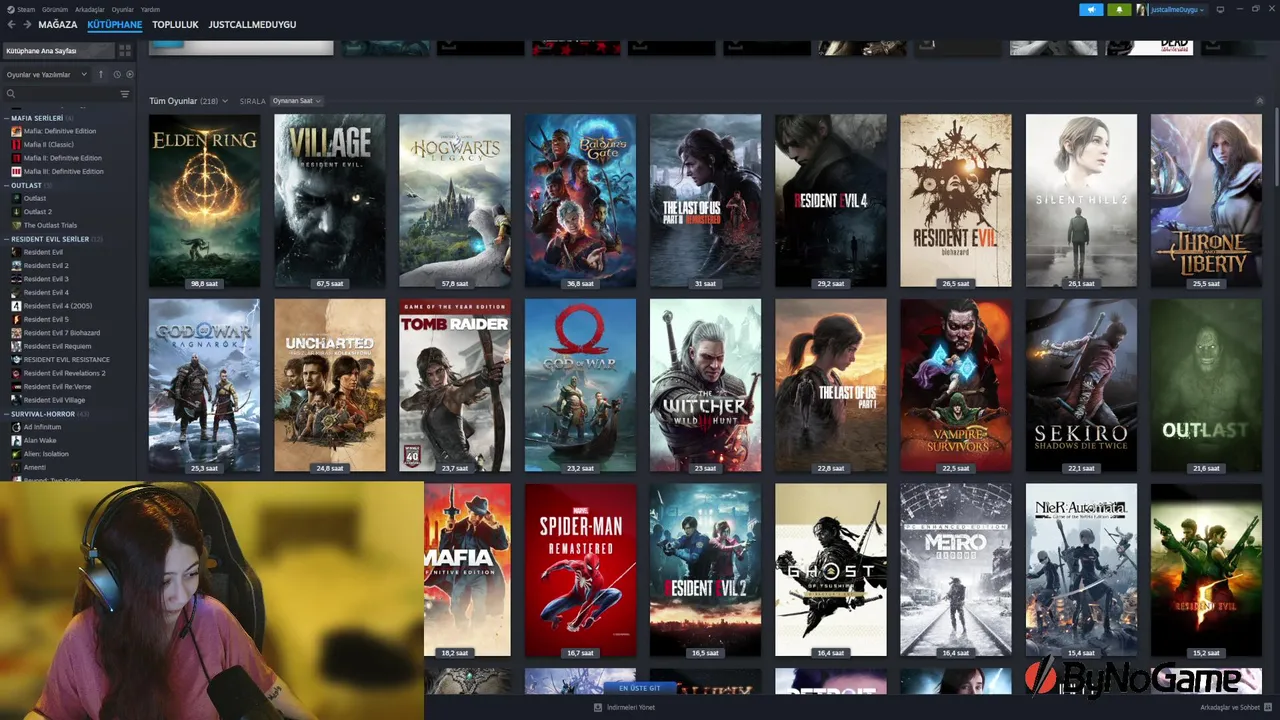This screenshot has width=1280, height=720.
Task: Switch to the MAĞAZA tab
Action: click(x=58, y=24)
